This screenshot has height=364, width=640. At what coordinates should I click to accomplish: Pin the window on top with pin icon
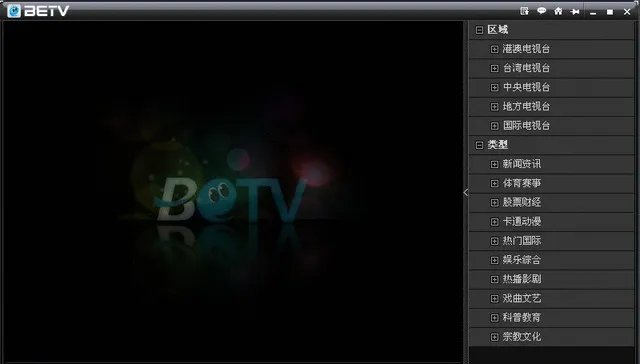pyautogui.click(x=575, y=11)
